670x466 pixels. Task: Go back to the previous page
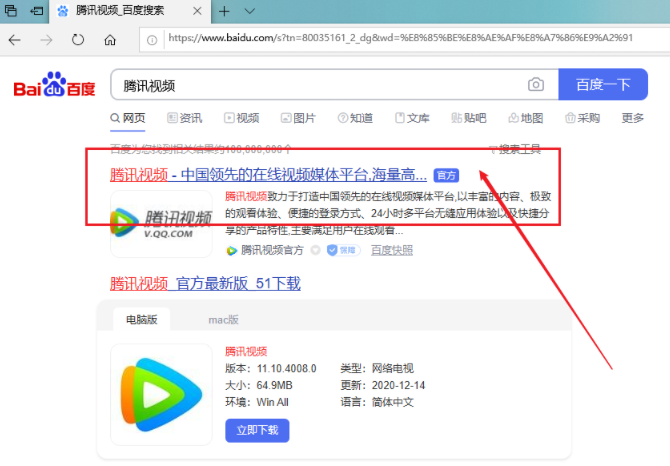point(15,40)
